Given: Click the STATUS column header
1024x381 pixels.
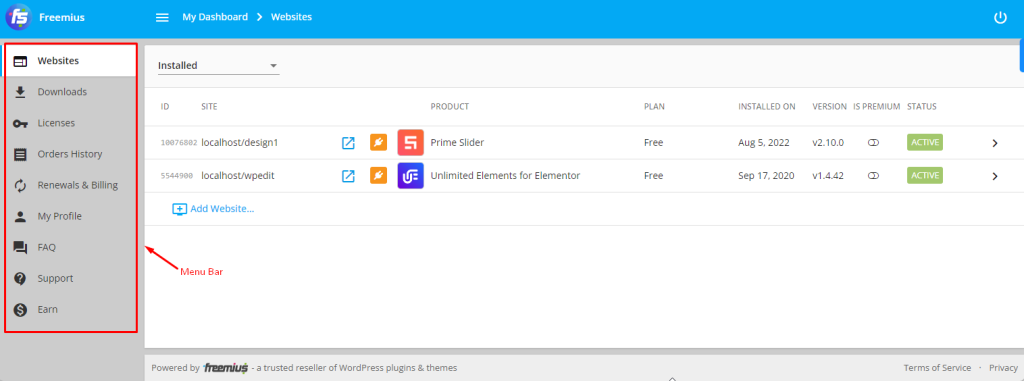Looking at the screenshot, I should pos(922,107).
